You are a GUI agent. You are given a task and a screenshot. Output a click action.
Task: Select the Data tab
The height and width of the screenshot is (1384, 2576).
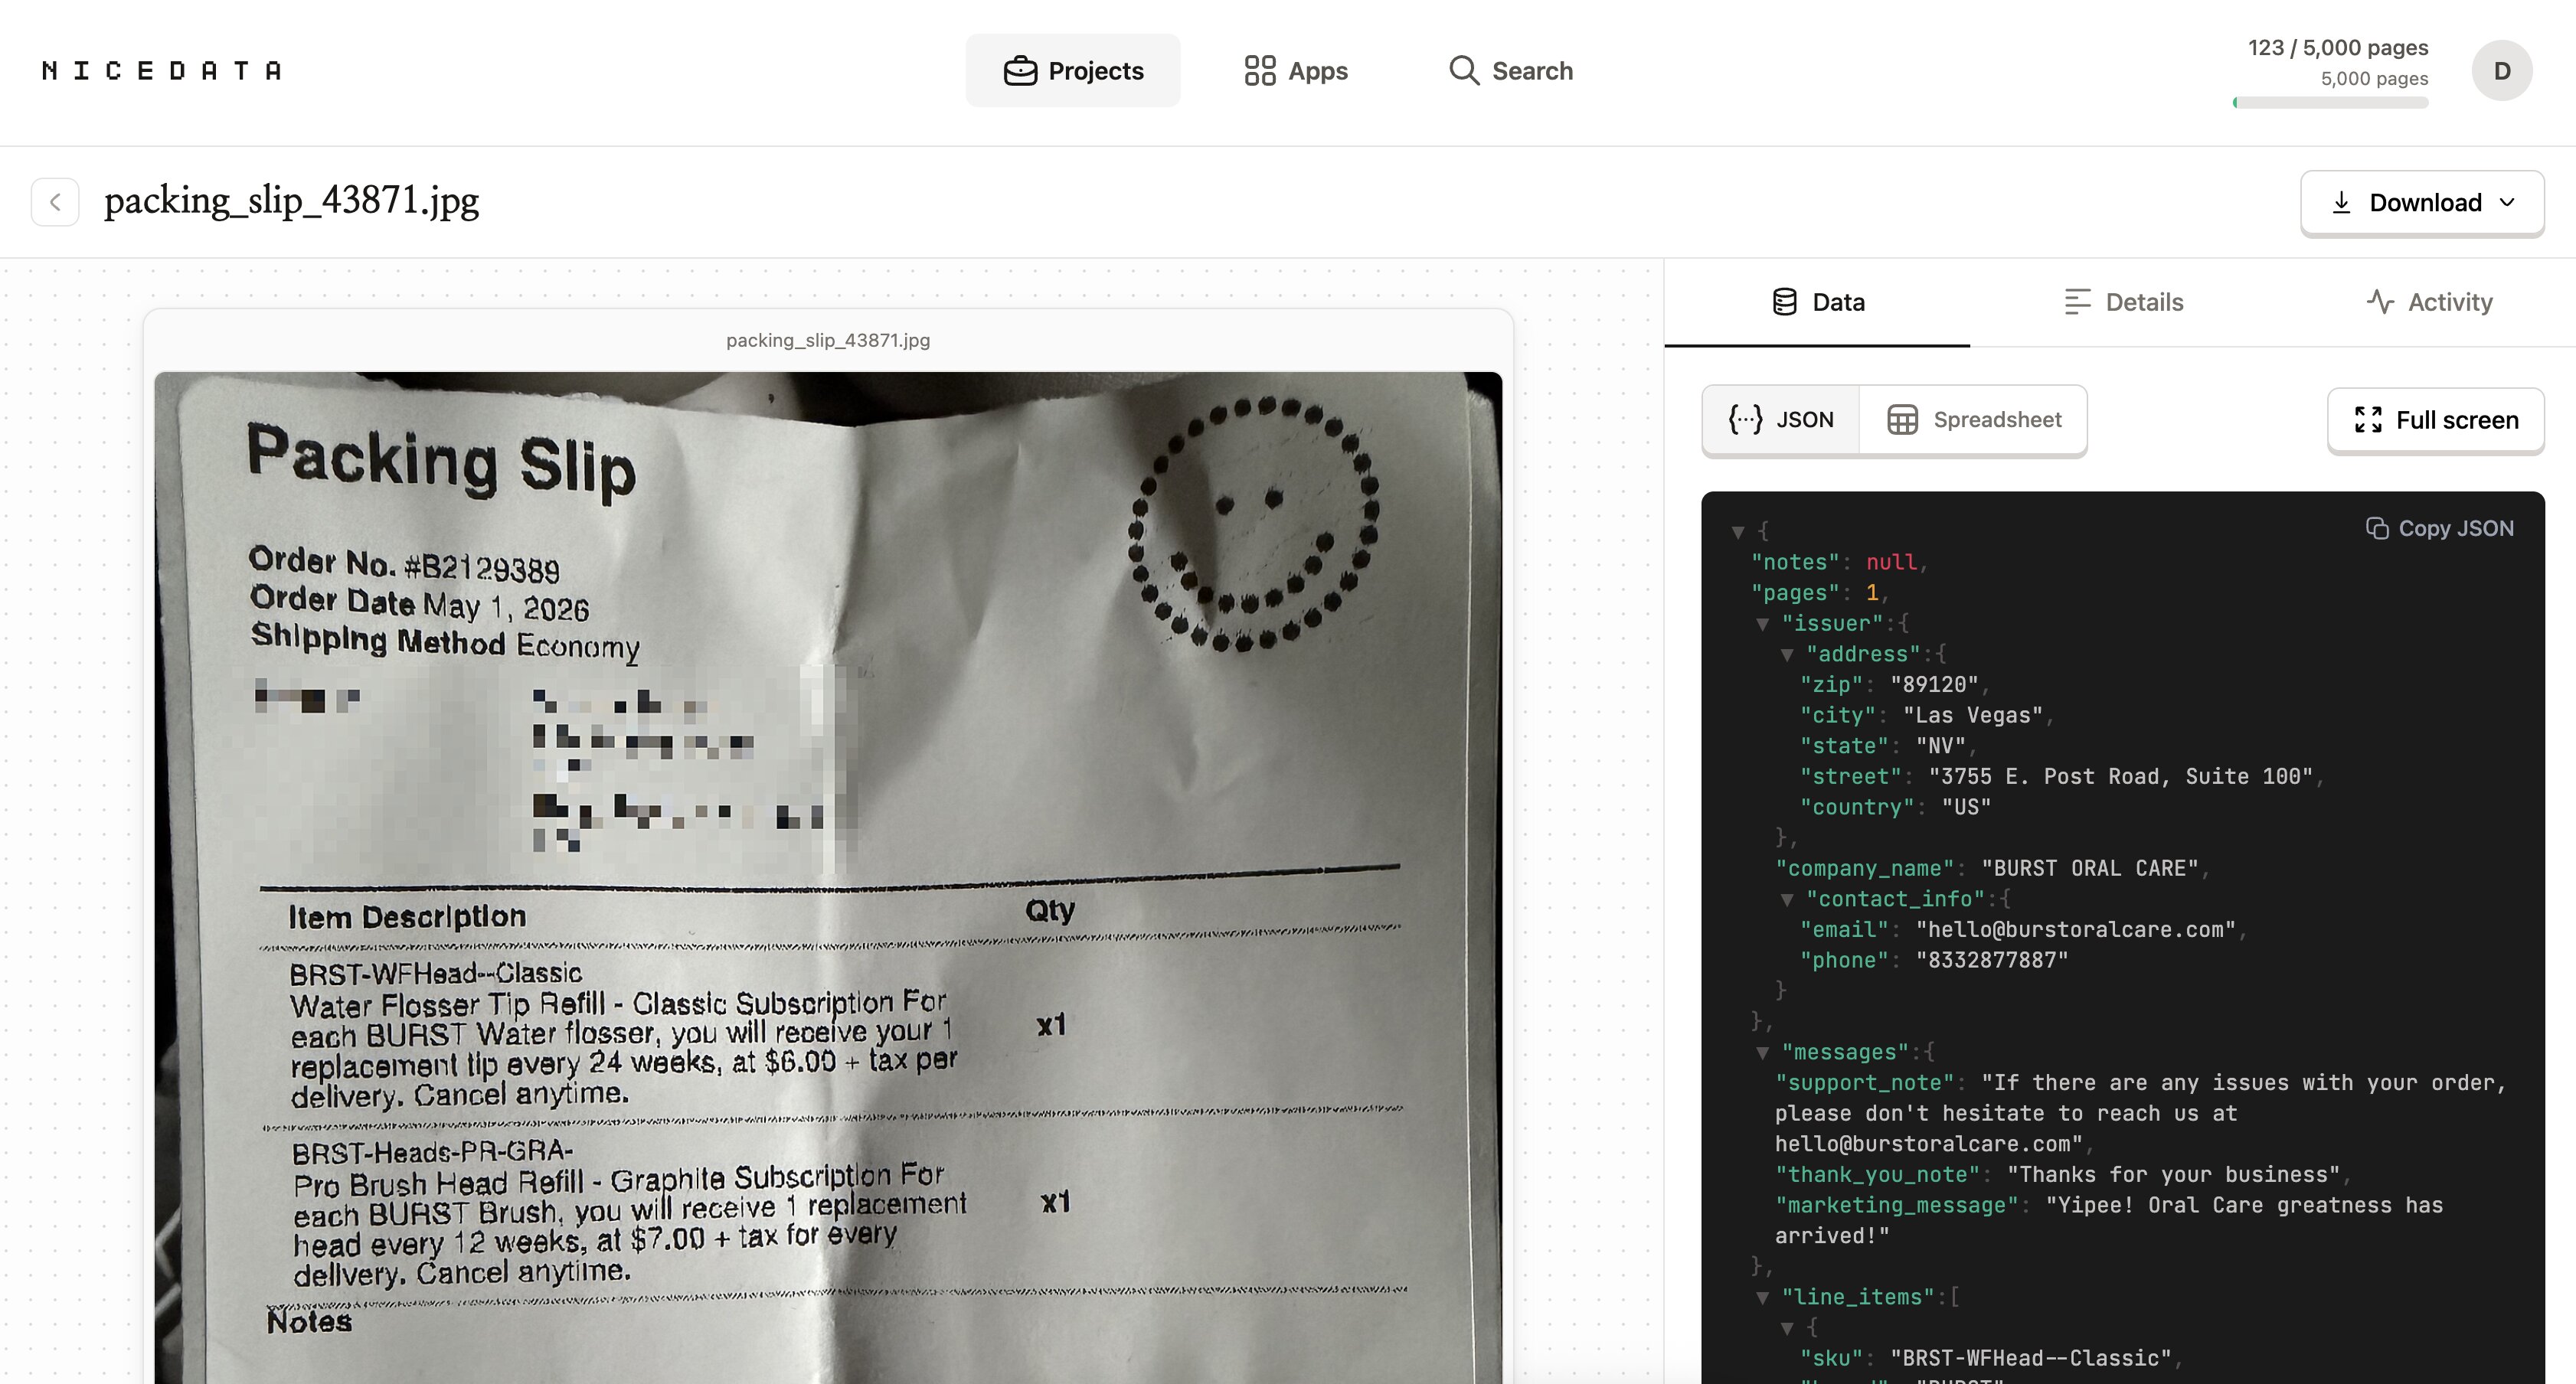pos(1817,302)
